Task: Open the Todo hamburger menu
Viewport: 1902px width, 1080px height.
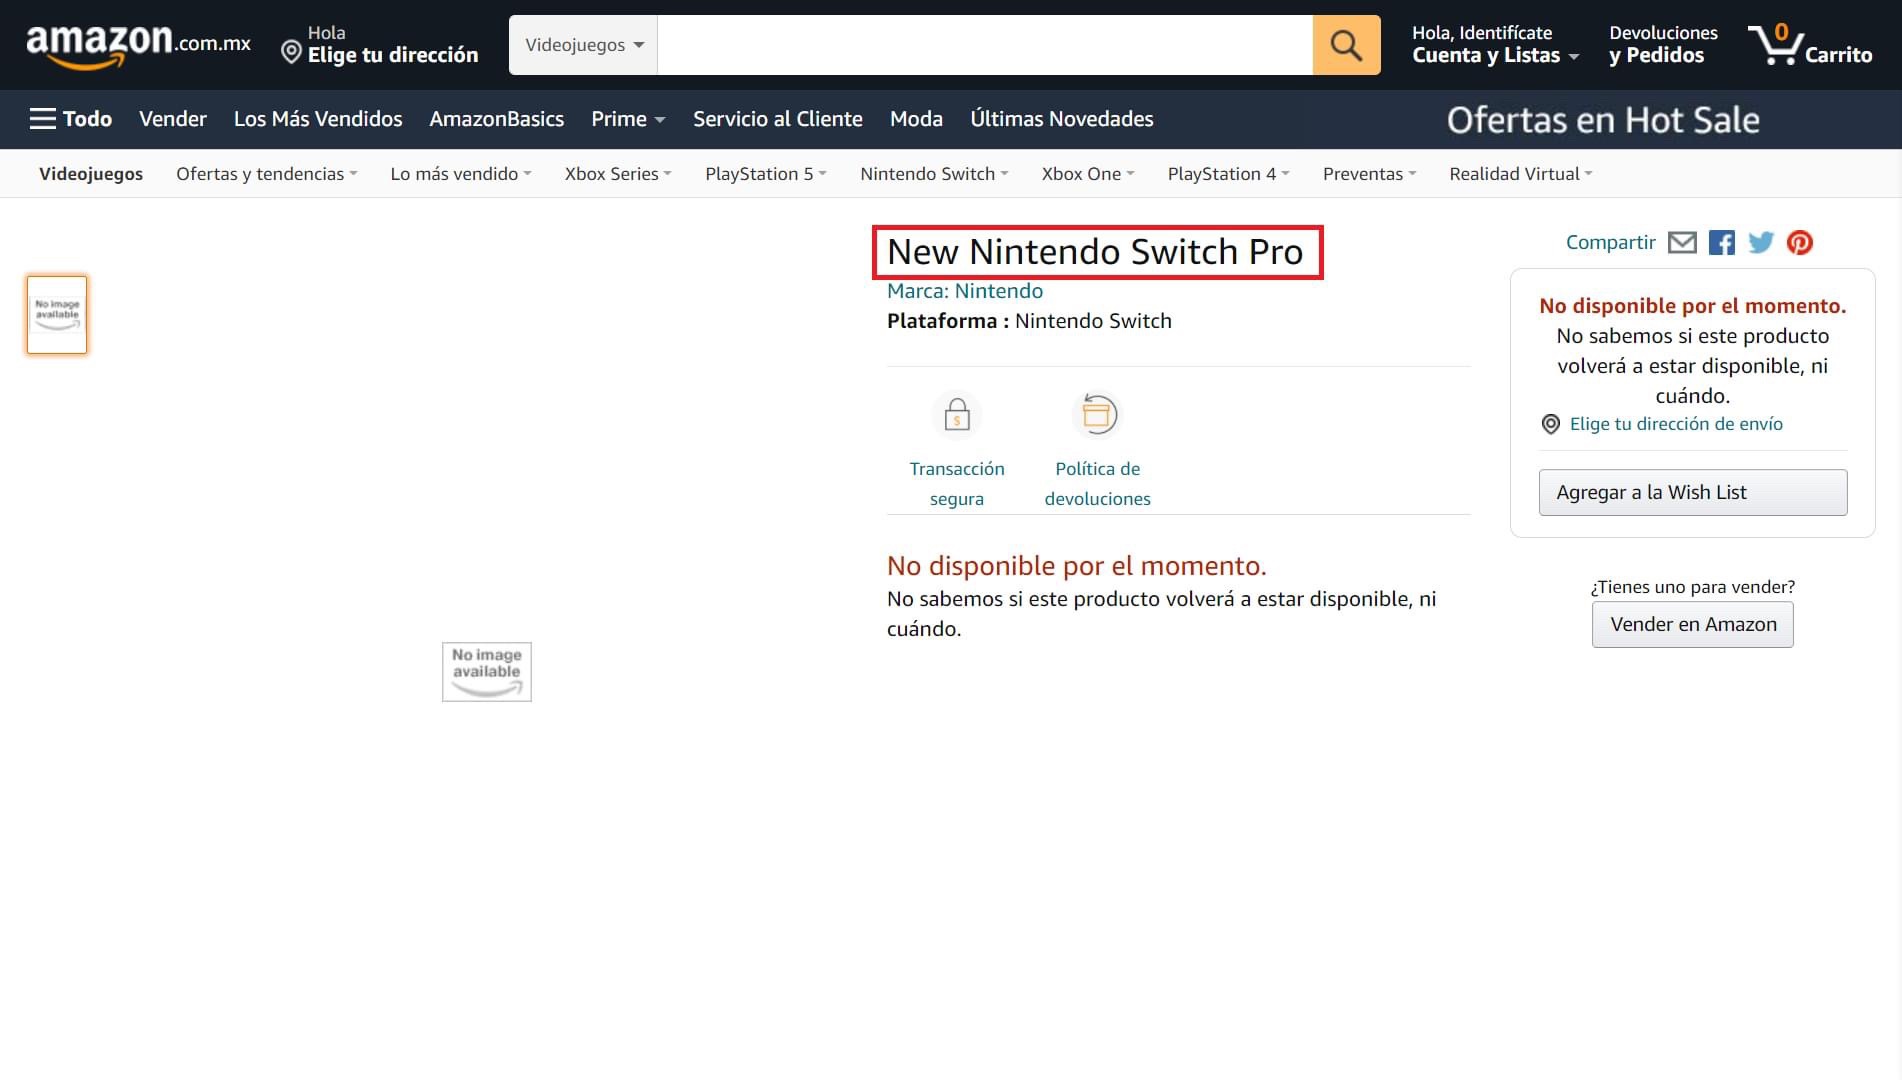Action: [70, 119]
